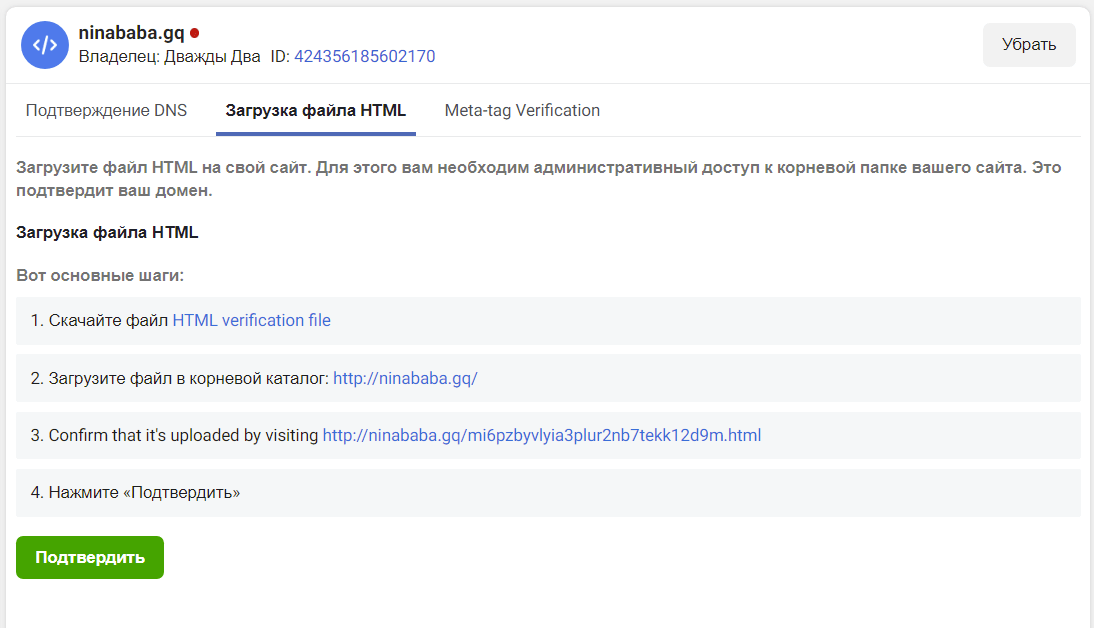Click step 2 text Загрузите файл в корневой каталог

(180, 379)
